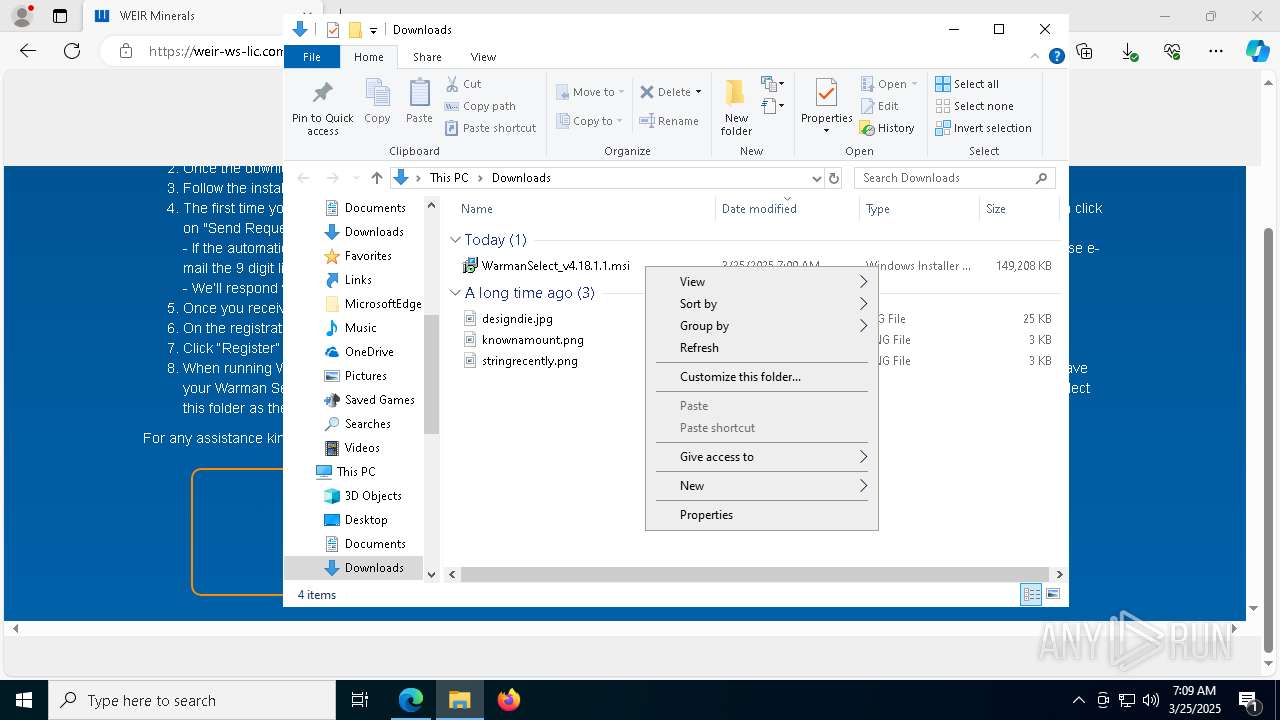Open the File tab
This screenshot has width=1280, height=720.
tap(312, 57)
